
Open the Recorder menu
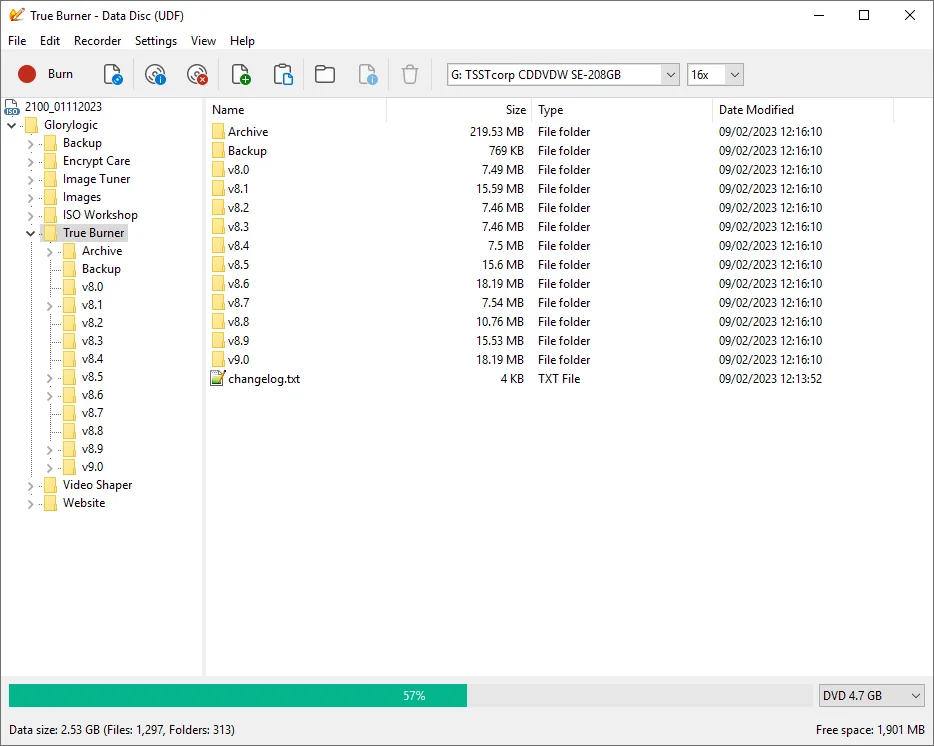pyautogui.click(x=98, y=41)
